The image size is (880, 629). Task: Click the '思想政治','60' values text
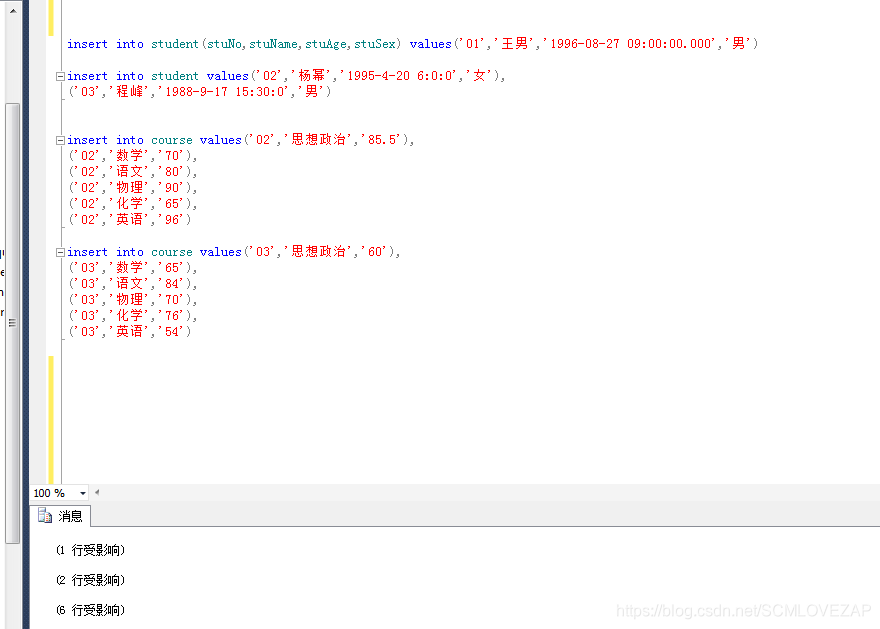[x=337, y=252]
